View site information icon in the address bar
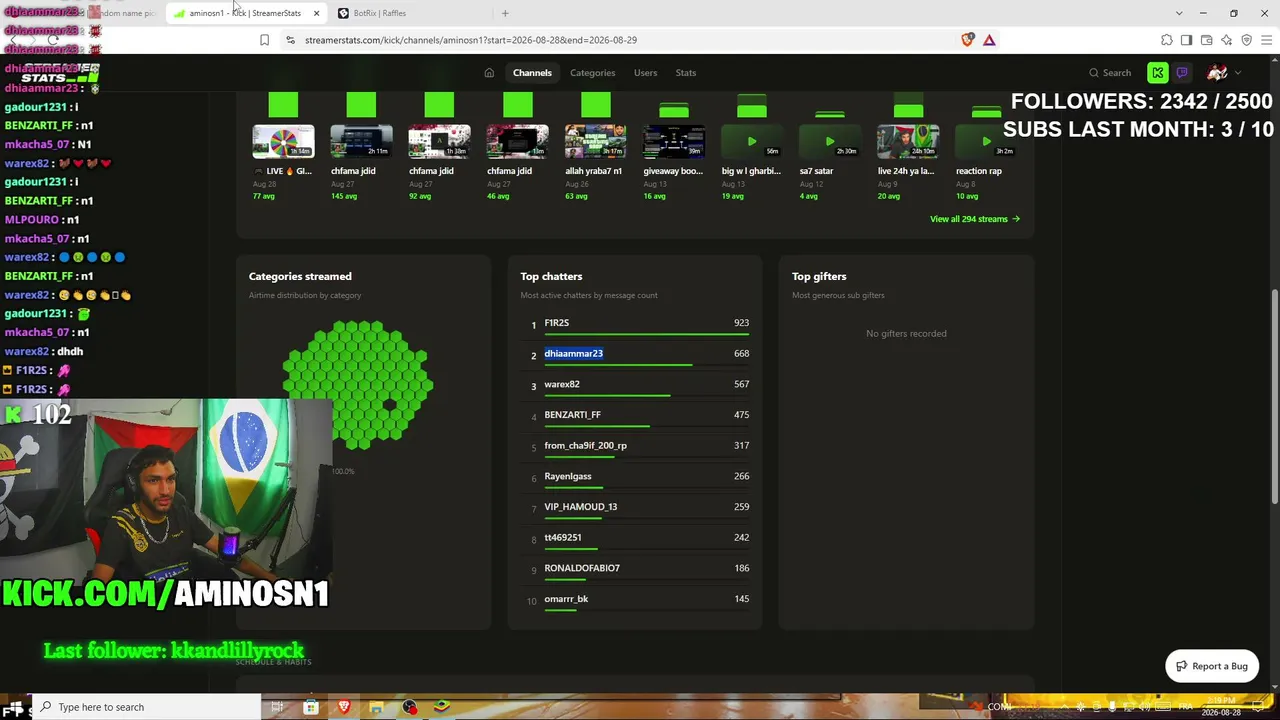The height and width of the screenshot is (720, 1280). click(x=290, y=40)
